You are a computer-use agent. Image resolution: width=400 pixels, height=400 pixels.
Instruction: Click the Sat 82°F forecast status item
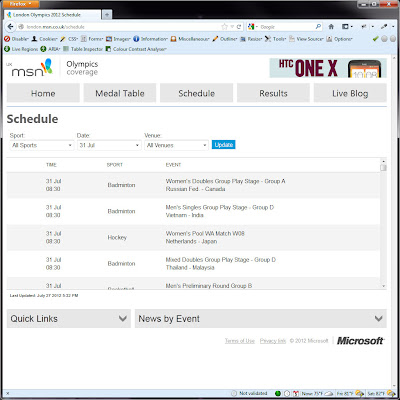(x=380, y=393)
